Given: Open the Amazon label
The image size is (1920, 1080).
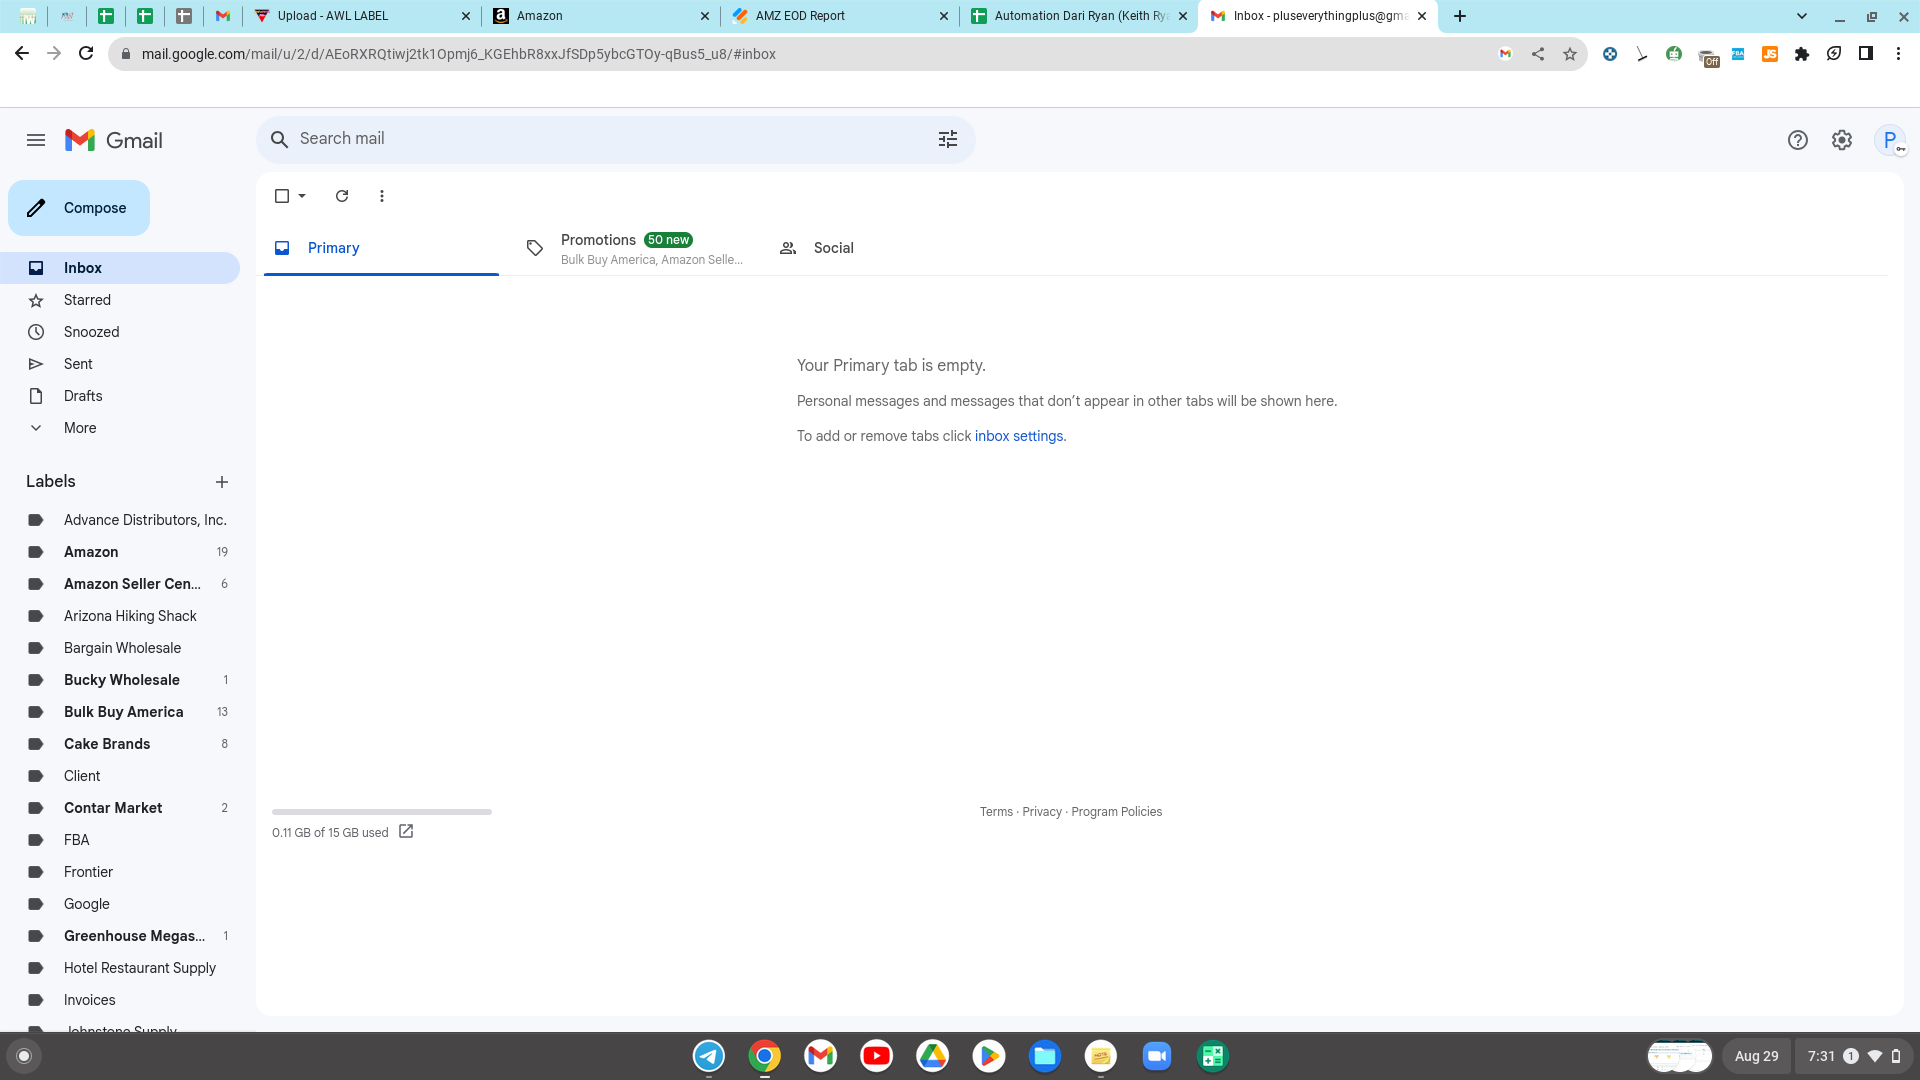Looking at the screenshot, I should point(120,552).
